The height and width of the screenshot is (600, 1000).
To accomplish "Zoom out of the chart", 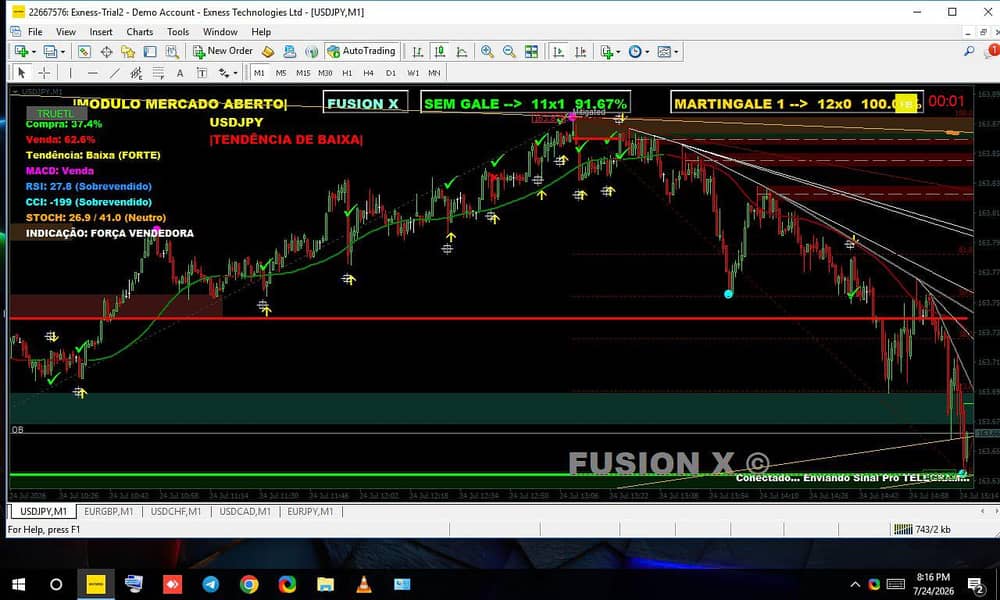I will pyautogui.click(x=509, y=52).
